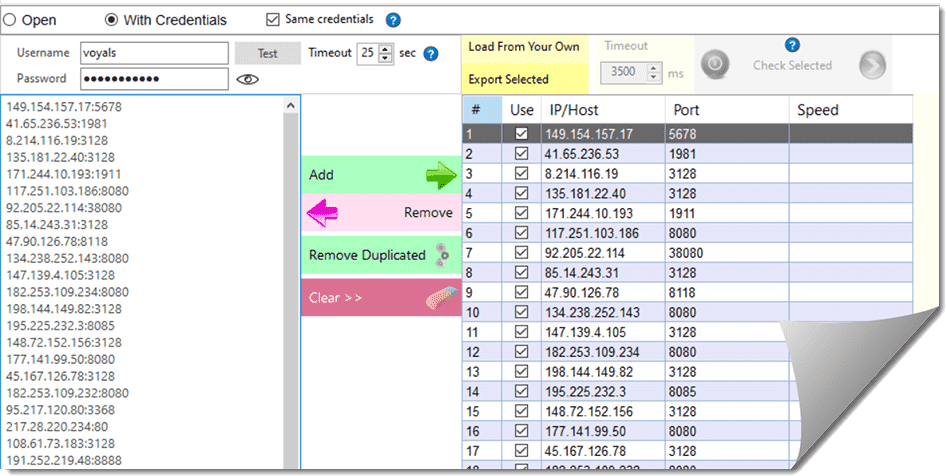Click the Test button
Image resolution: width=946 pixels, height=476 pixels.
267,54
